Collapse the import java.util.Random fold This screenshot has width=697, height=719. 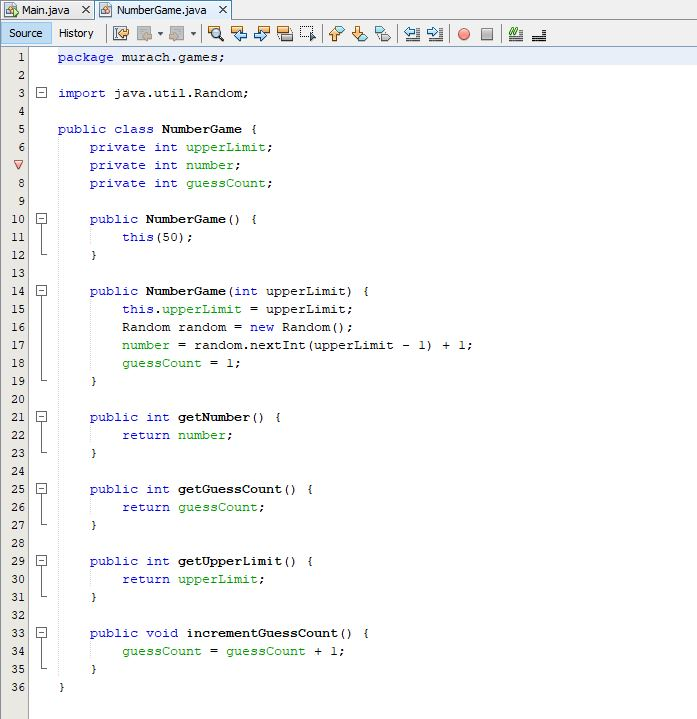tap(42, 93)
